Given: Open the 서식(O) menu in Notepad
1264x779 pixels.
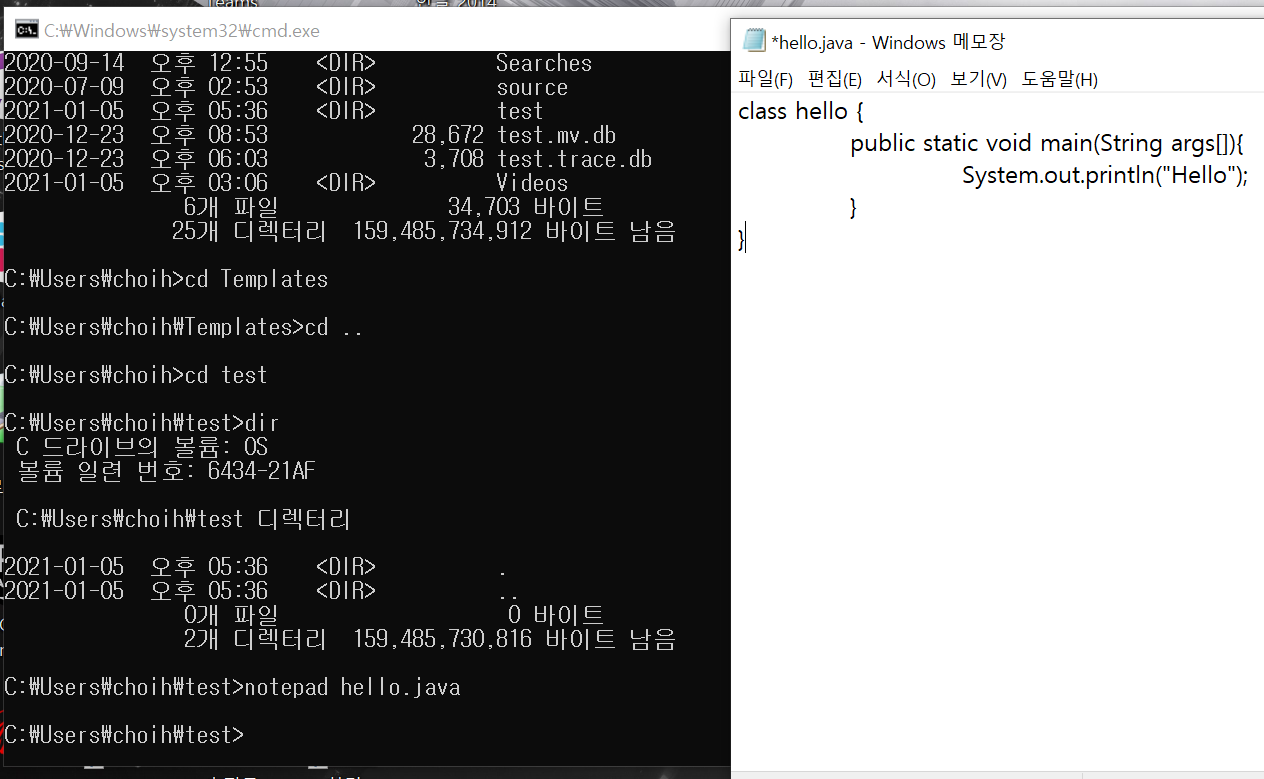Looking at the screenshot, I should coord(906,79).
